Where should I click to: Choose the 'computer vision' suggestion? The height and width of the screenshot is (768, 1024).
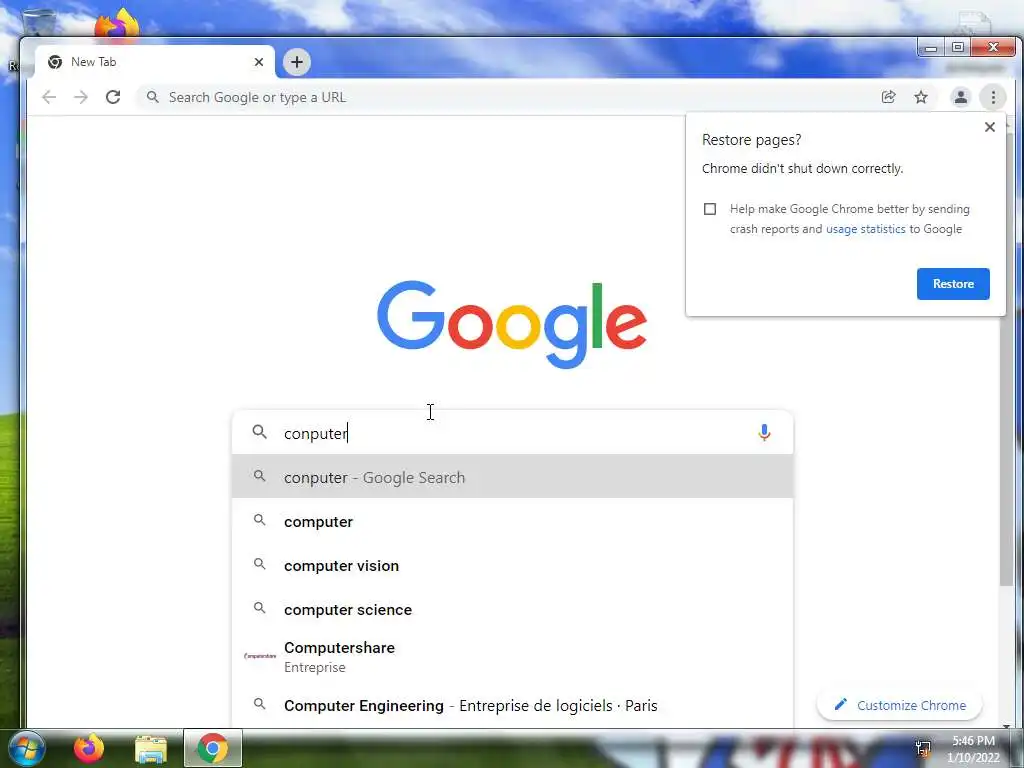pyautogui.click(x=513, y=566)
